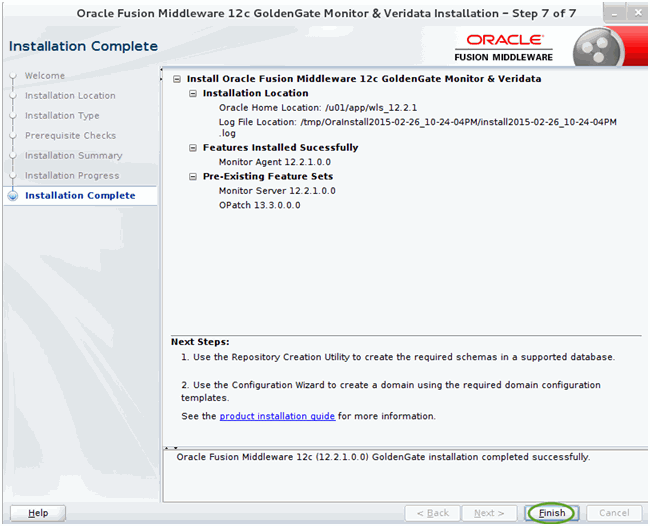This screenshot has height=526, width=650.
Task: Click the Repository Creation Utility step text
Action: [398, 357]
